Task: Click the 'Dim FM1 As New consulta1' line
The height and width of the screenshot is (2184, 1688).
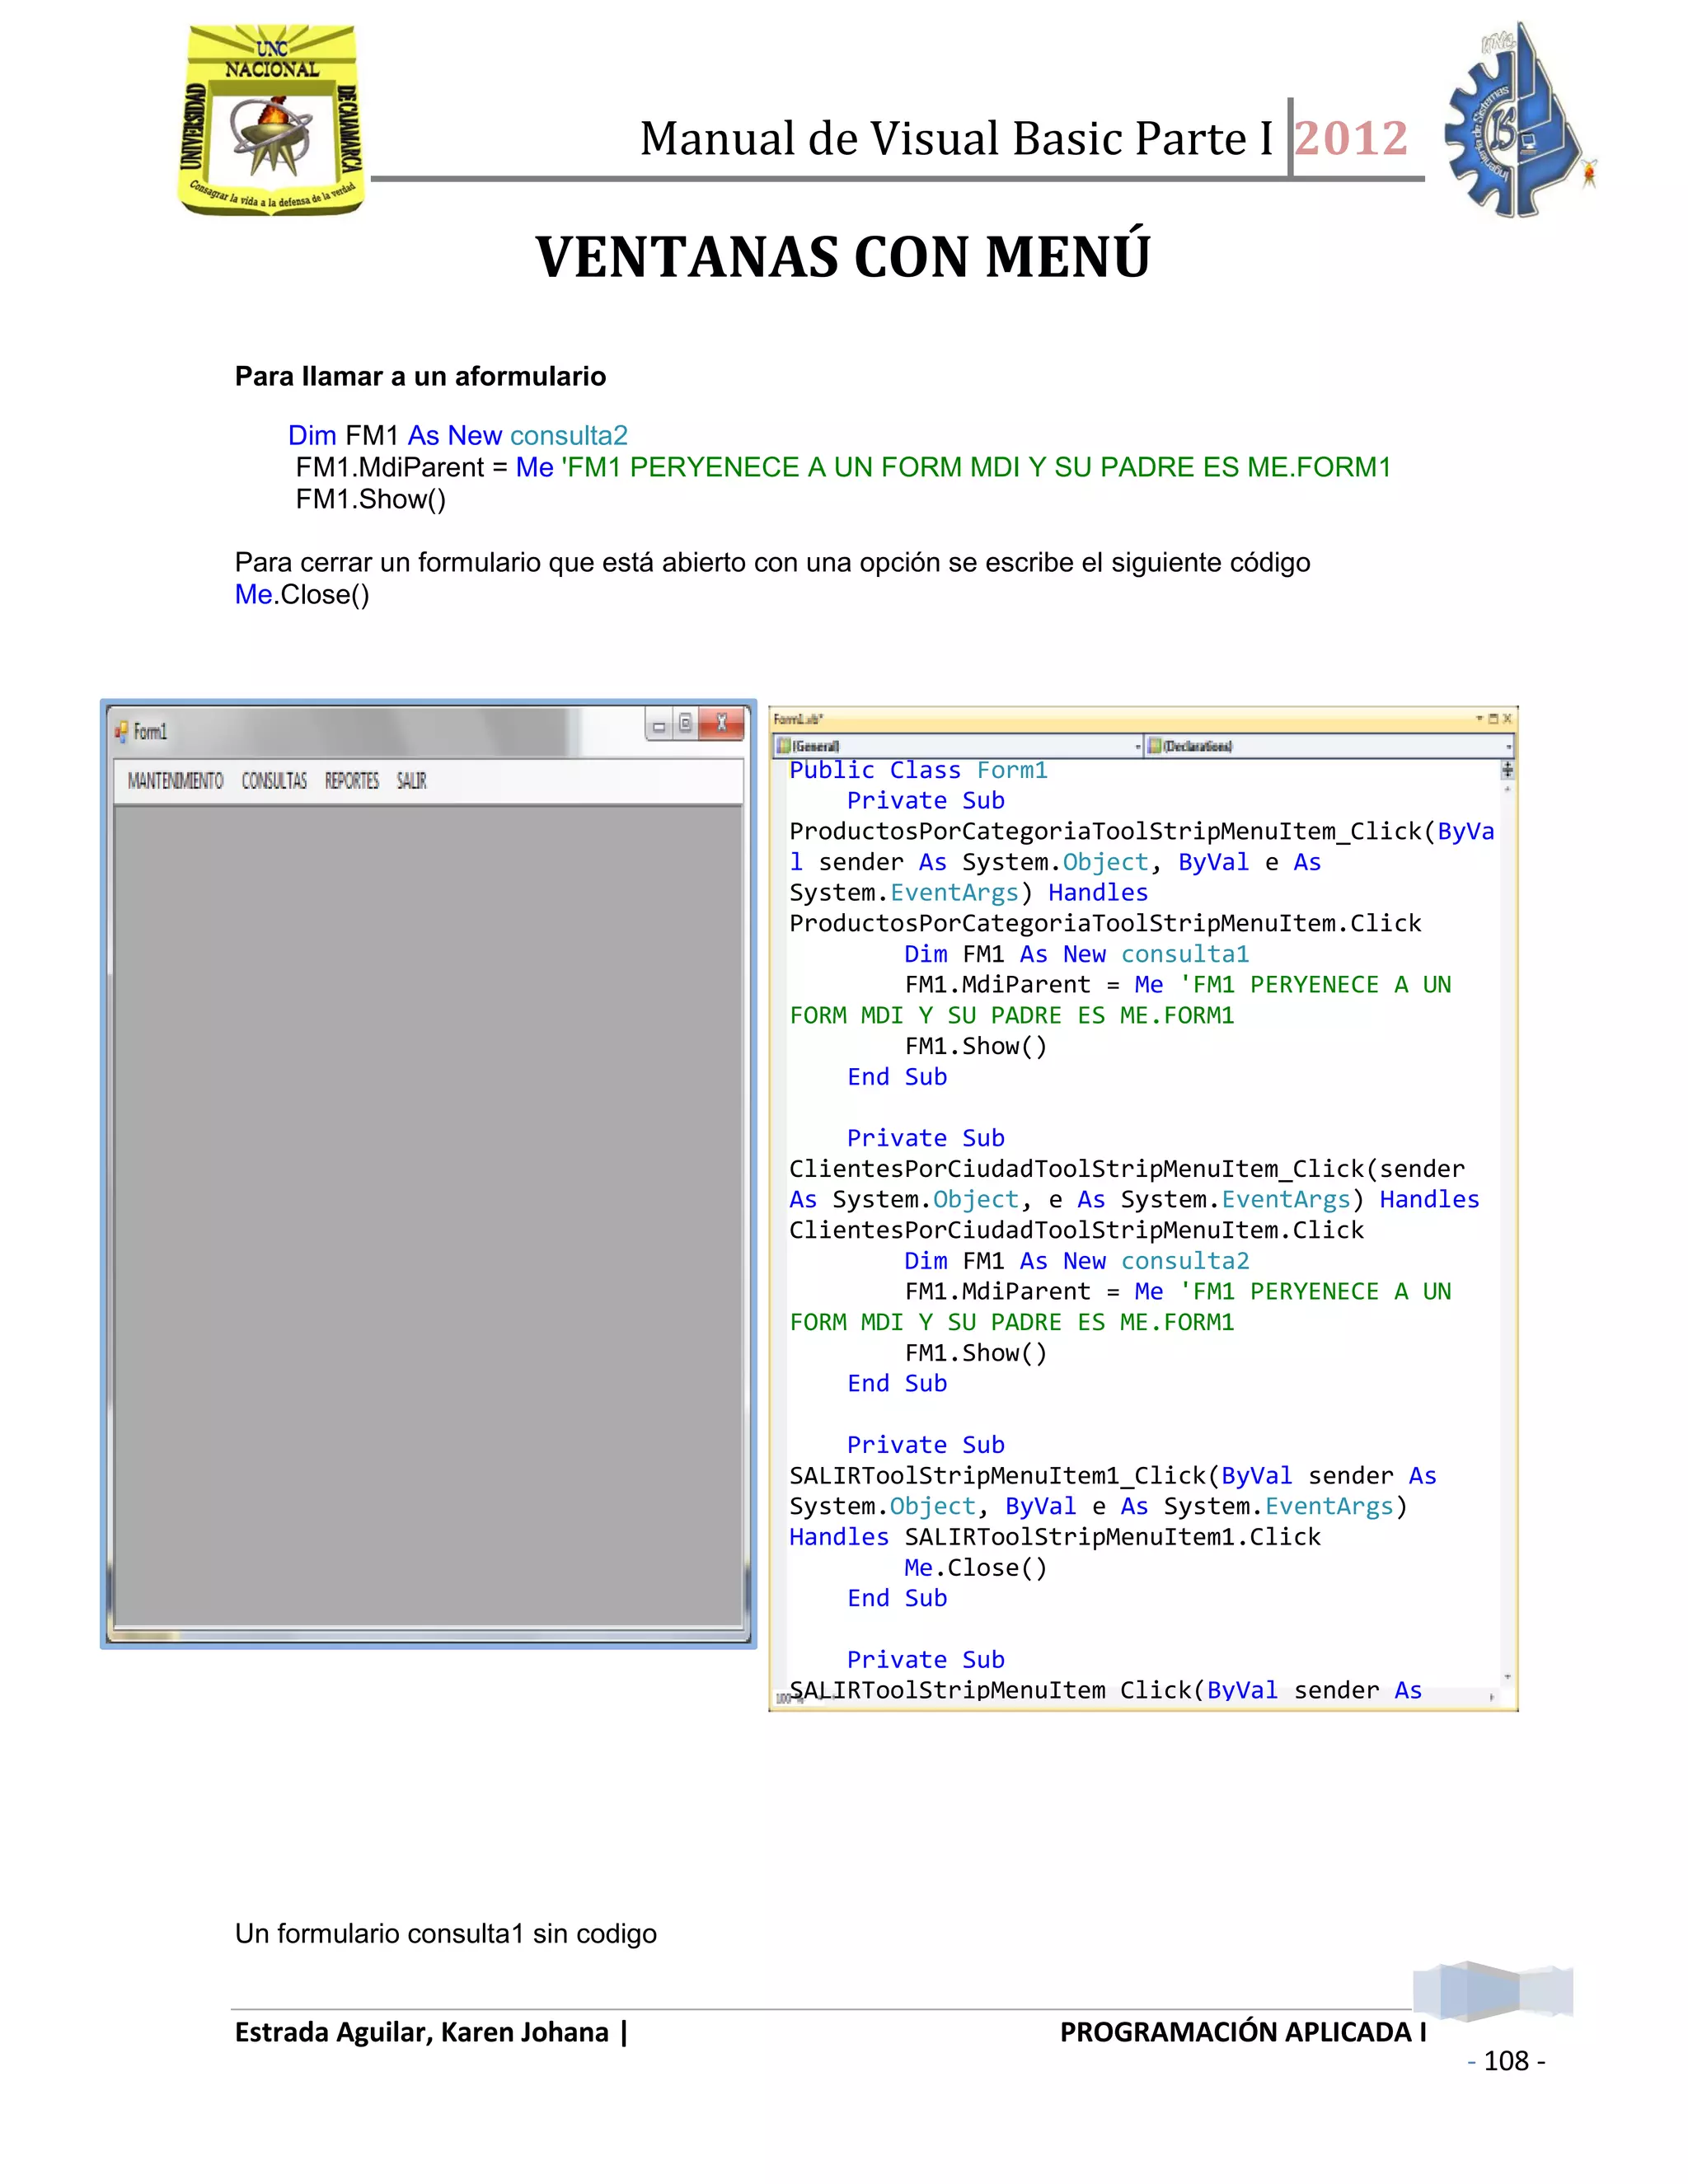Action: (1077, 954)
